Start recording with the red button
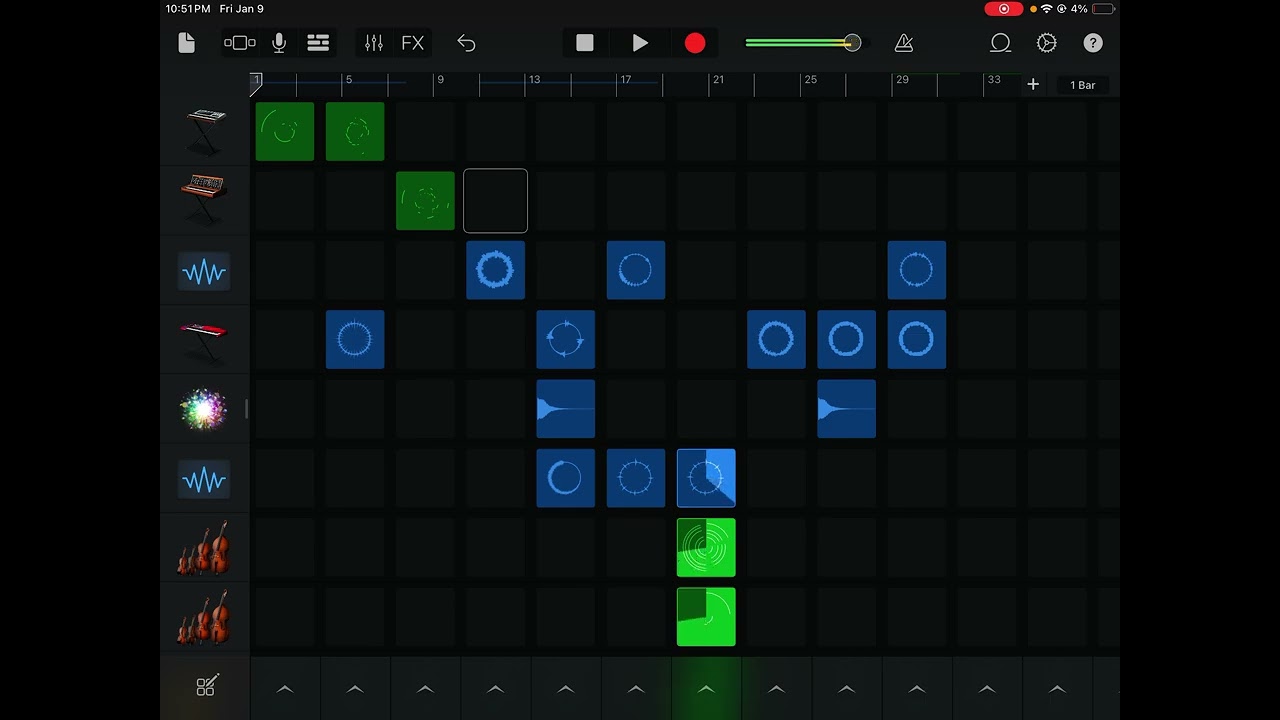This screenshot has width=1280, height=720. [695, 43]
